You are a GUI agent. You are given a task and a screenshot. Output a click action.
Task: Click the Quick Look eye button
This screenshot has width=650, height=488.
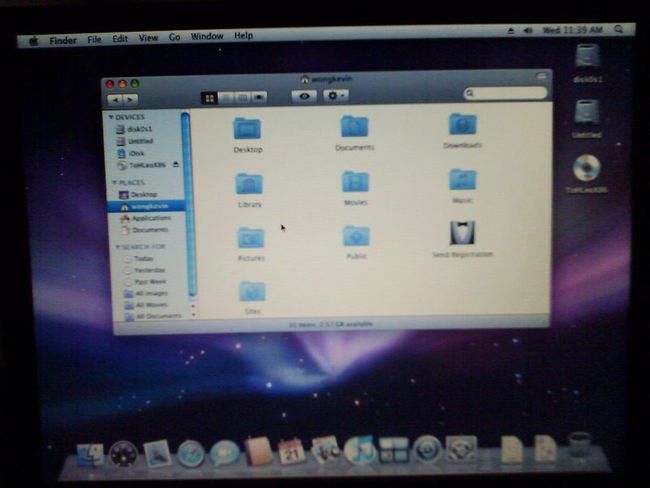304,96
